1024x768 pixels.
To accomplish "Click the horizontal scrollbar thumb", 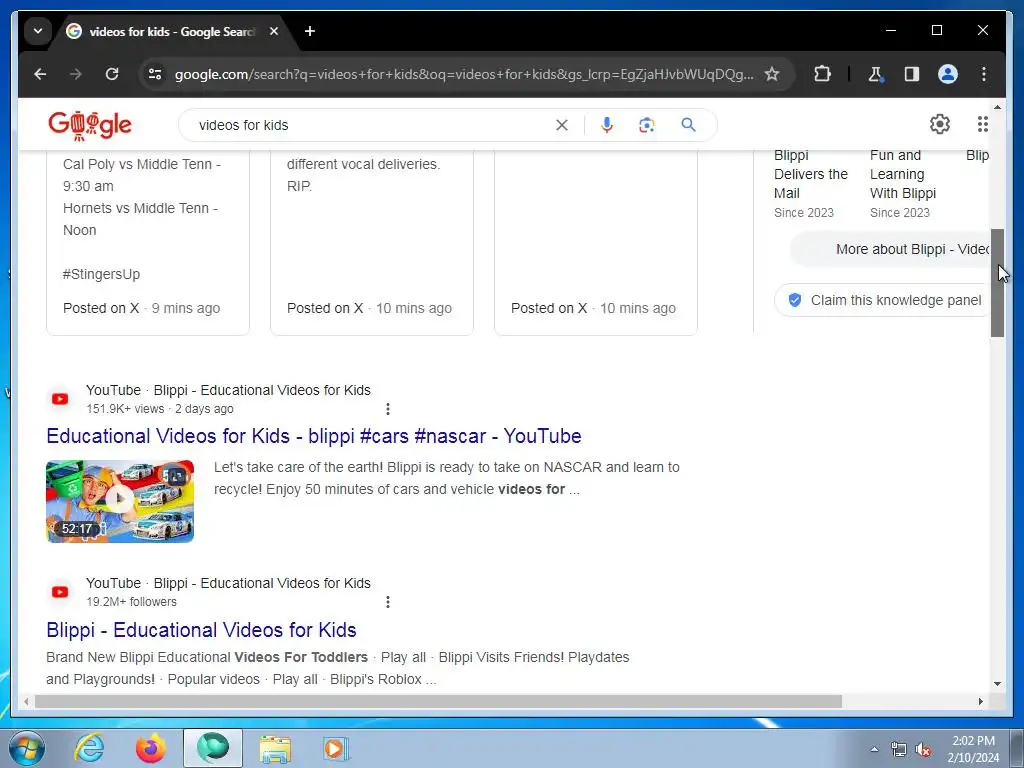I will click(438, 701).
